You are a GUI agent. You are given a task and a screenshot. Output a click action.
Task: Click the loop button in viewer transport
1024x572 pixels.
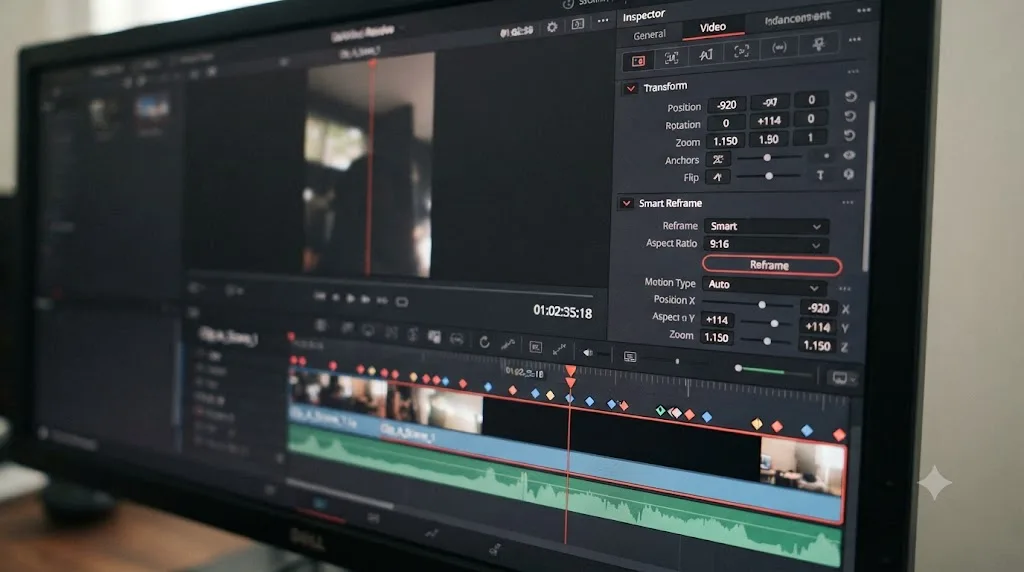tap(402, 302)
